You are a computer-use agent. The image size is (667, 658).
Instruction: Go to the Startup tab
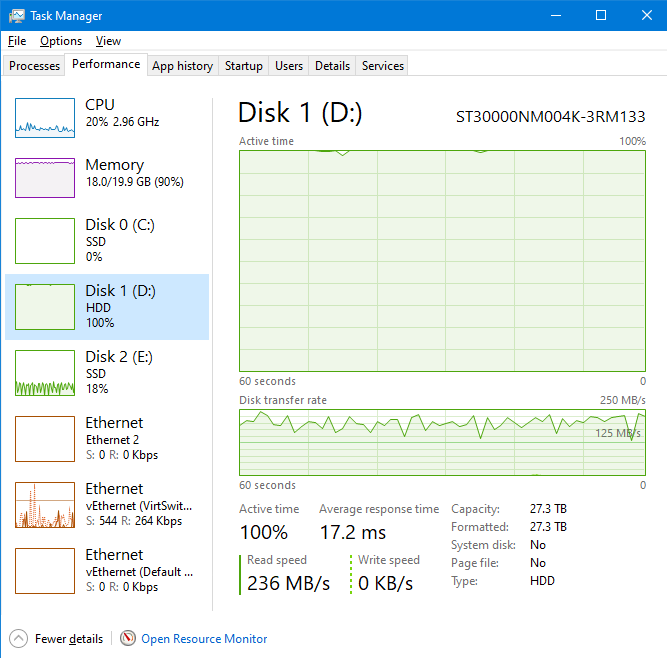[244, 66]
